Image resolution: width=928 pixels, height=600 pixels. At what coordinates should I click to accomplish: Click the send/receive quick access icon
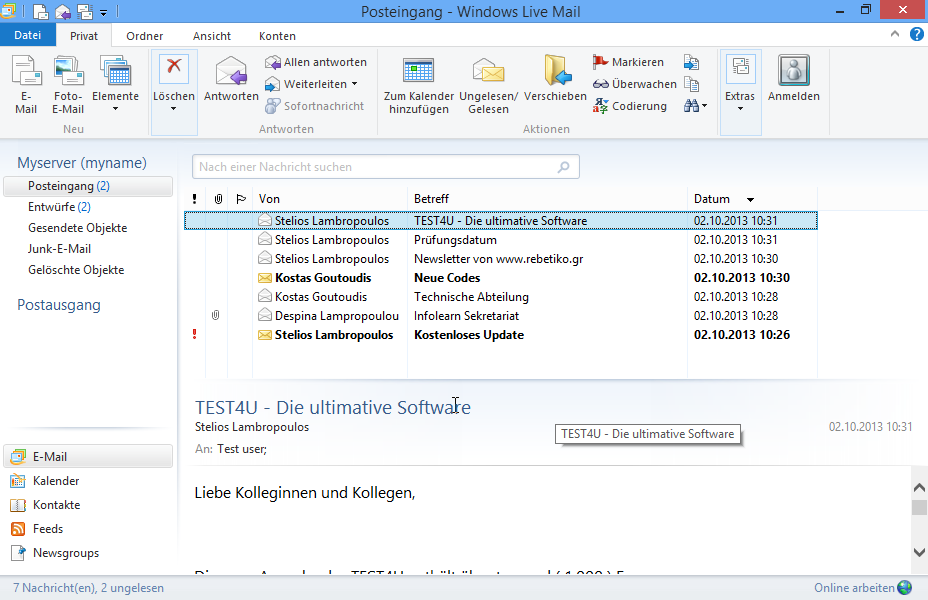coord(85,11)
